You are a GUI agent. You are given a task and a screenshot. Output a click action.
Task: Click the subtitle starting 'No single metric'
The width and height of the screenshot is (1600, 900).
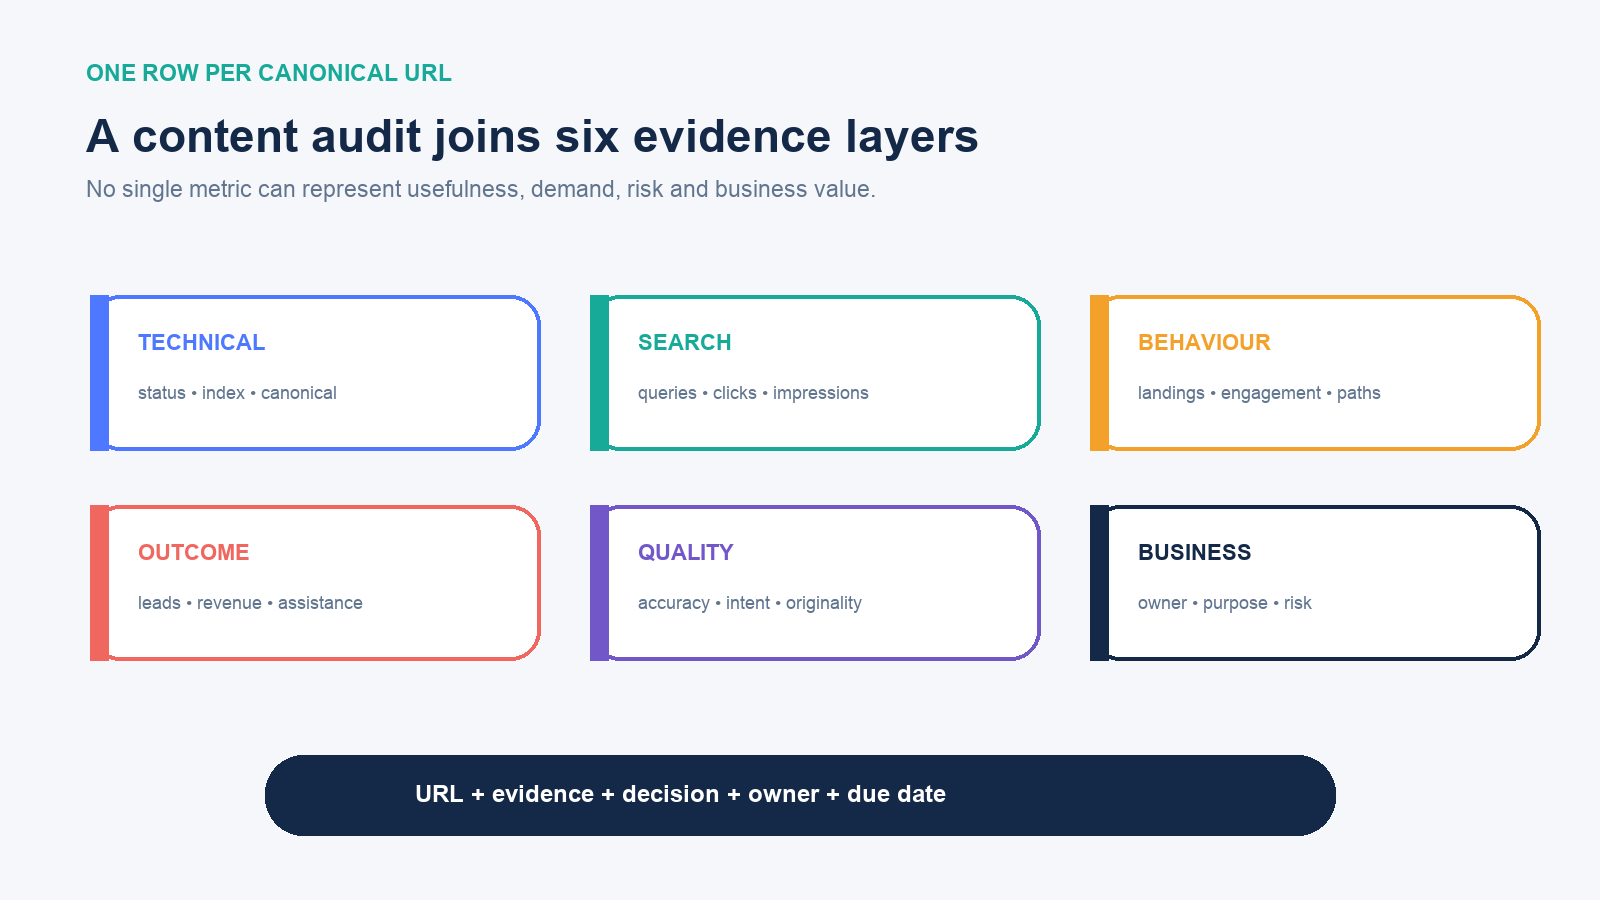(x=481, y=189)
